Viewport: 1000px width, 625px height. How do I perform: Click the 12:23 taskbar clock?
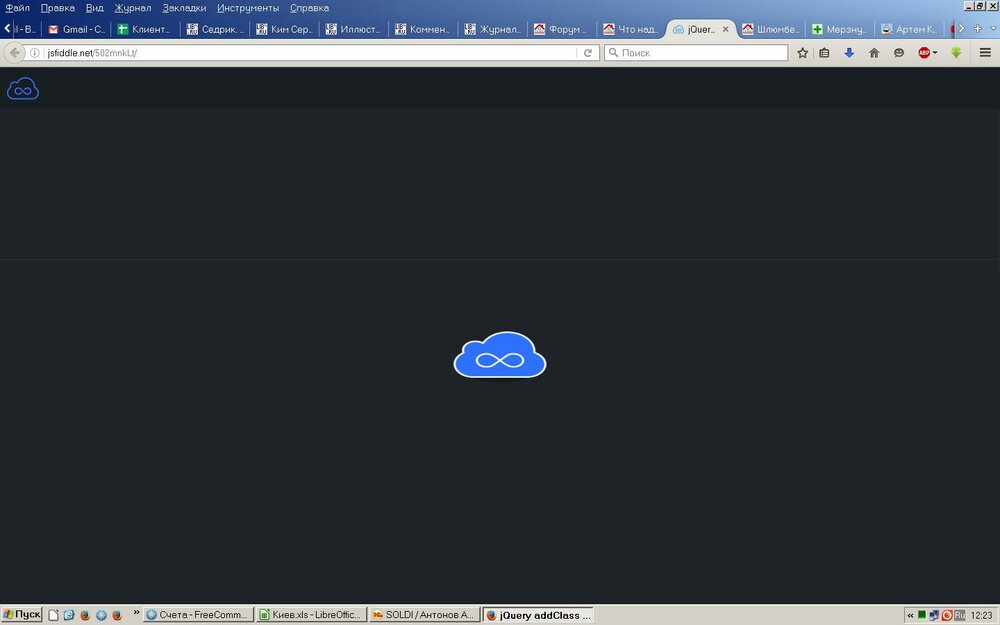(x=982, y=615)
